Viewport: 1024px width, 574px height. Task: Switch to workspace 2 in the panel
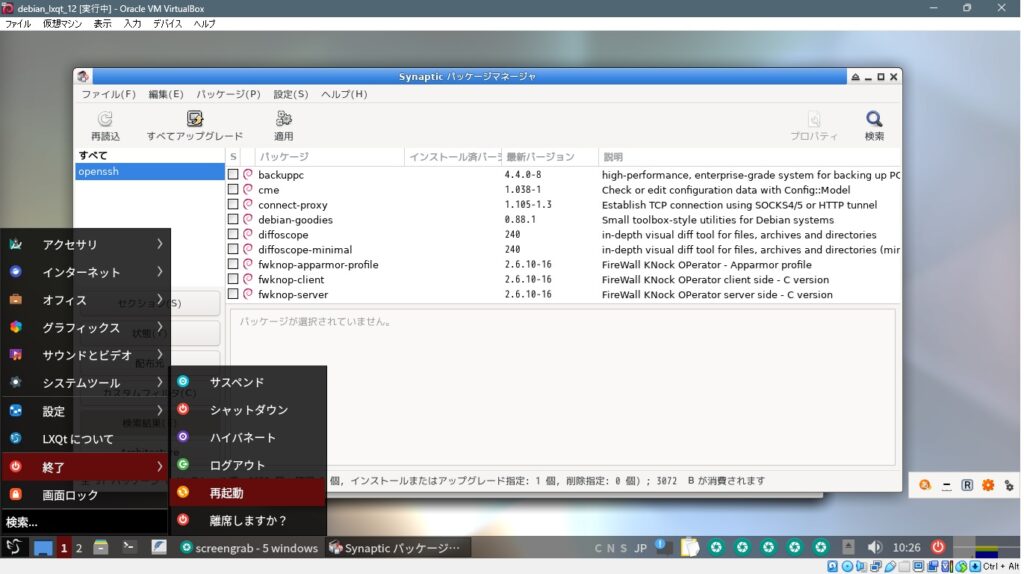(79, 548)
